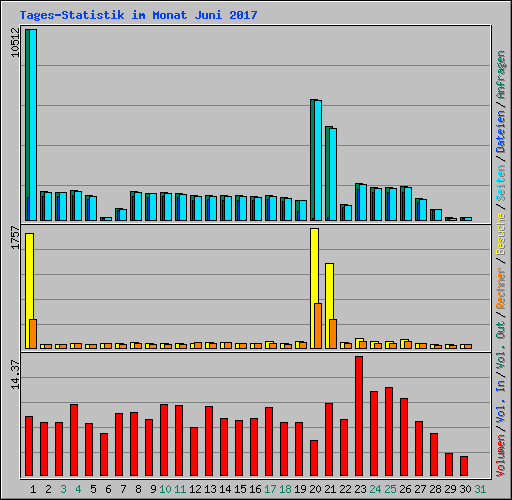Viewport: 512px width, 500px height.
Task: Click green day label 3
Action: [63, 489]
